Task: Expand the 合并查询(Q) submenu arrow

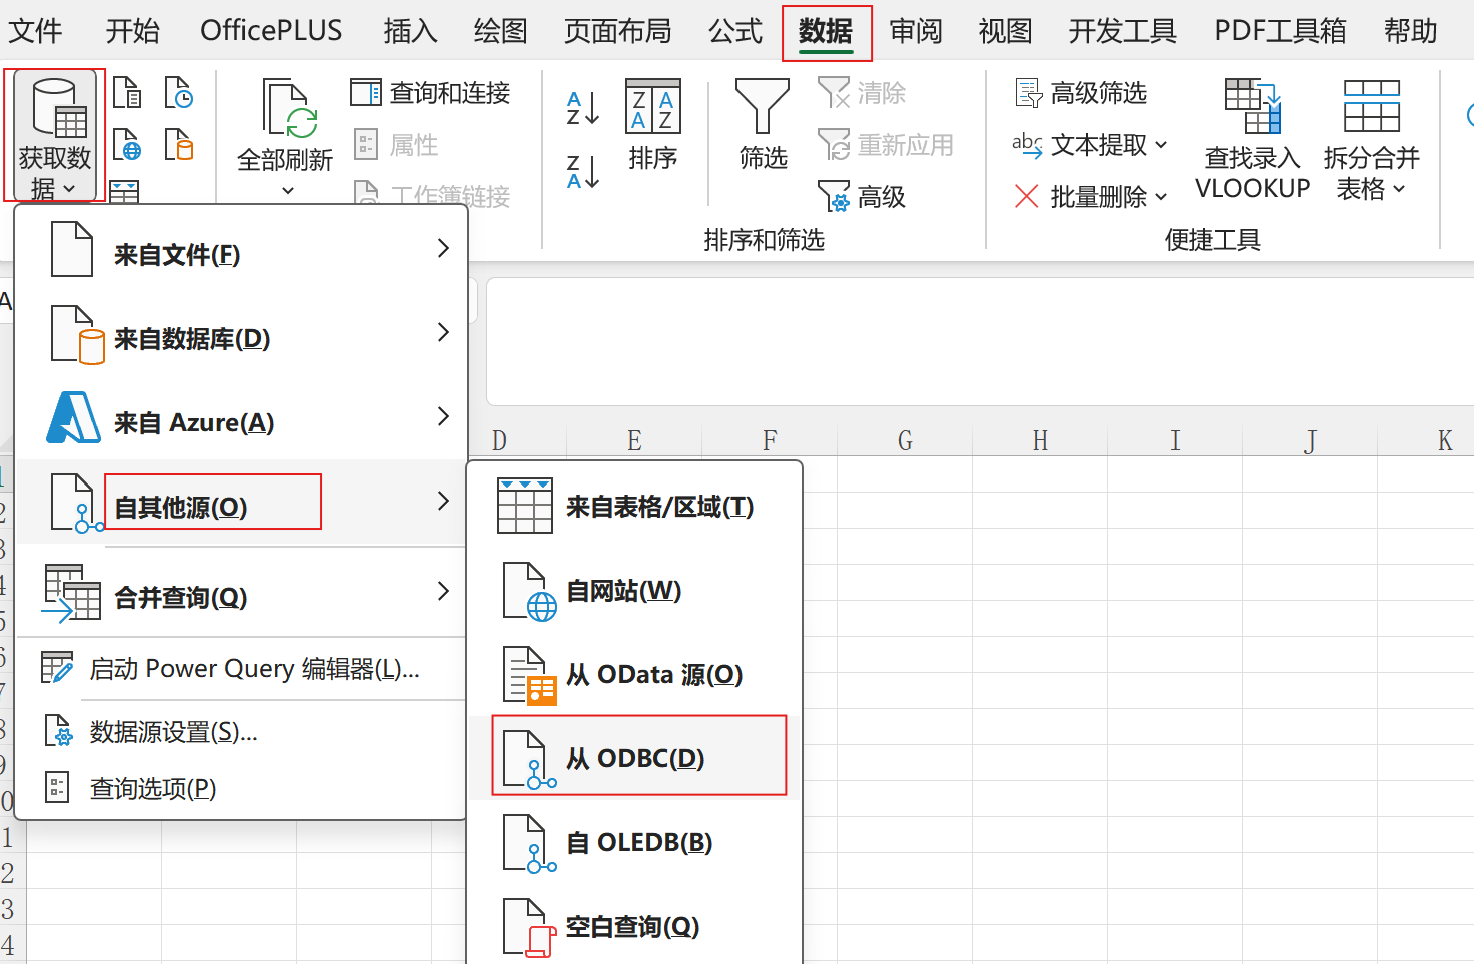Action: (443, 590)
